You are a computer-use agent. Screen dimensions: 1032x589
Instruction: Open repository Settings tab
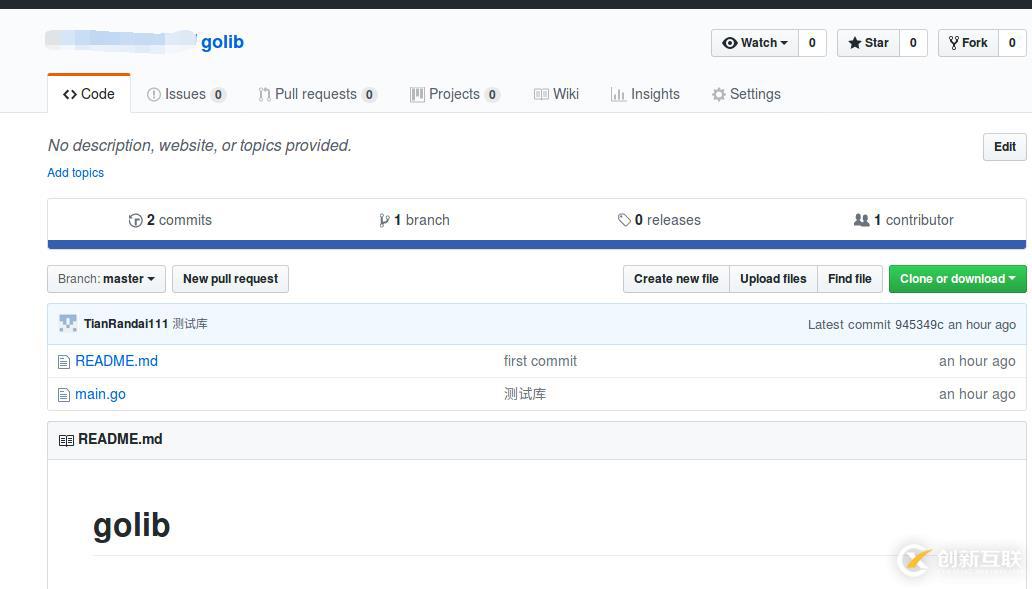coord(746,94)
